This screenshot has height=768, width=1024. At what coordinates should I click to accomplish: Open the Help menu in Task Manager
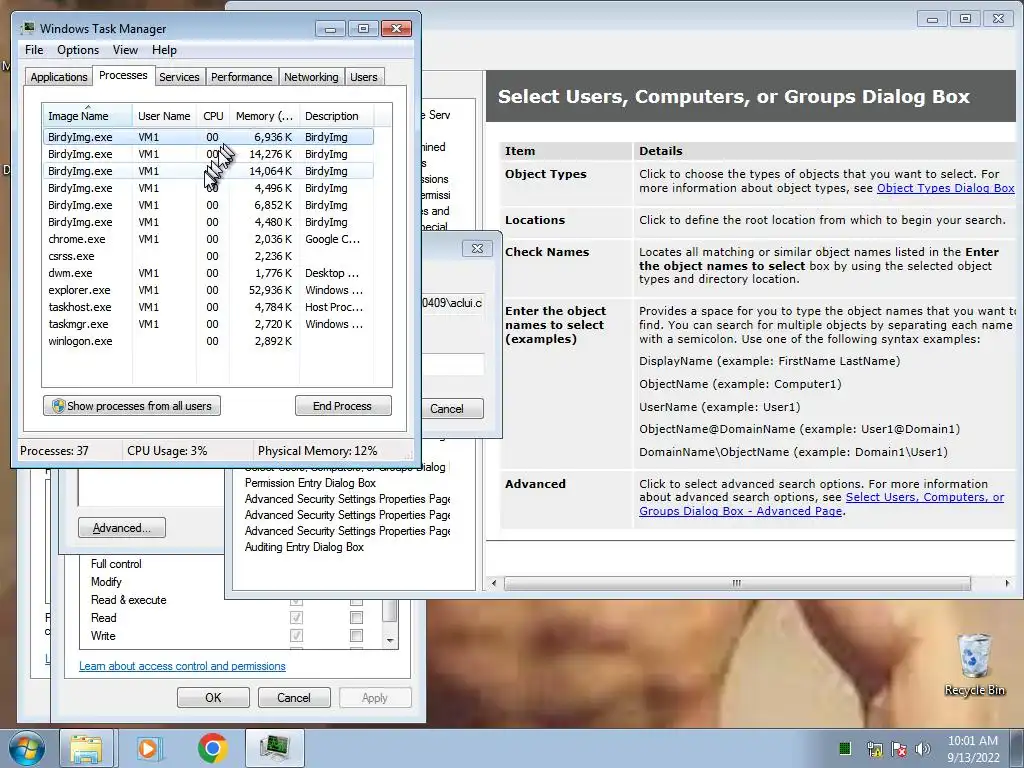coord(164,50)
